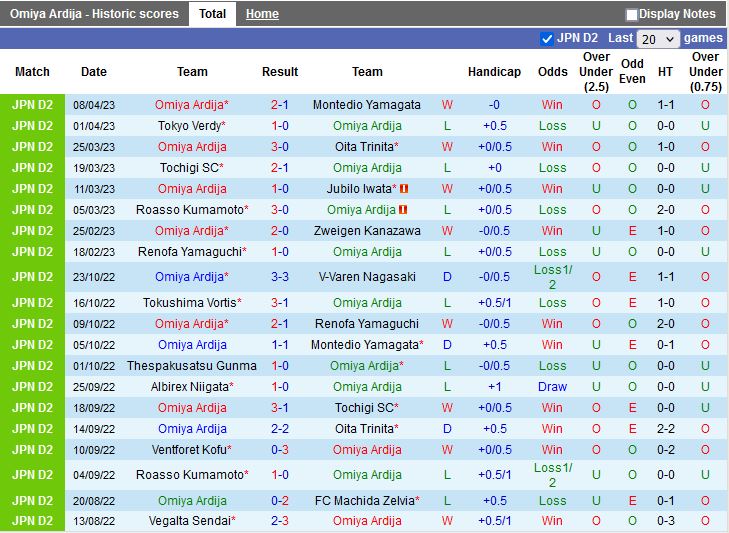The width and height of the screenshot is (729, 533).
Task: Click the 3-3 score for the 23/10/22 match
Action: click(x=279, y=277)
